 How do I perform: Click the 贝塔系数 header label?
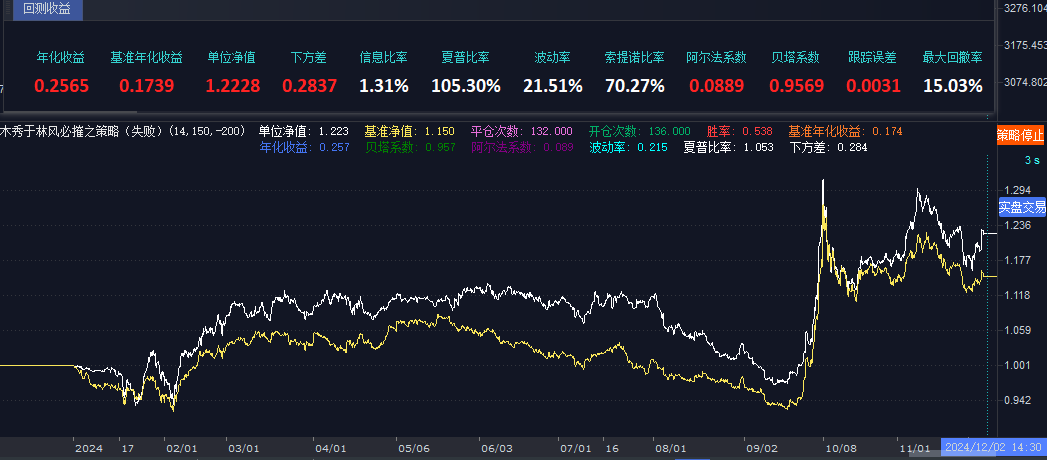(795, 57)
